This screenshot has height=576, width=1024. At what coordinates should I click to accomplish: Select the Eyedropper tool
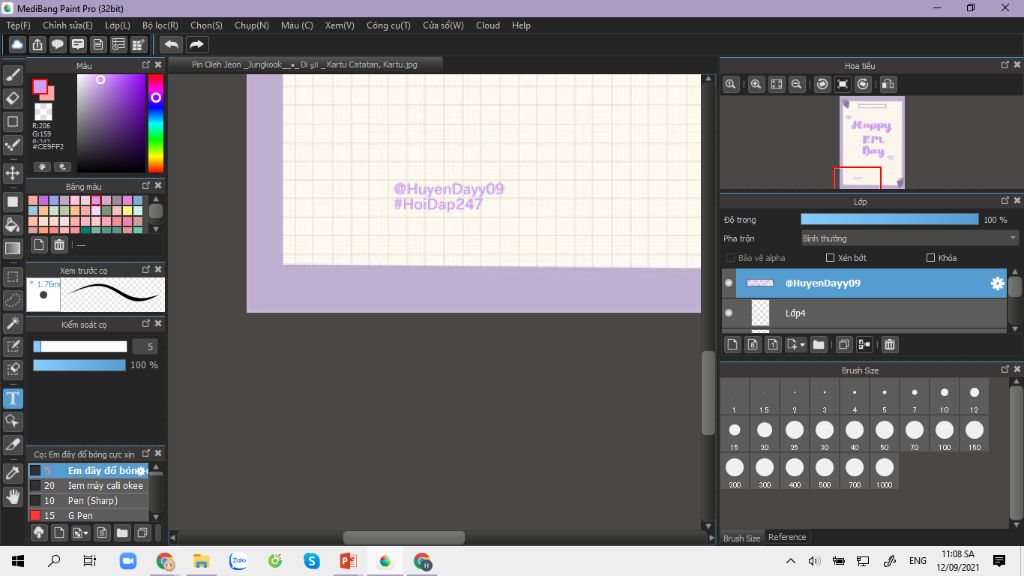12,473
